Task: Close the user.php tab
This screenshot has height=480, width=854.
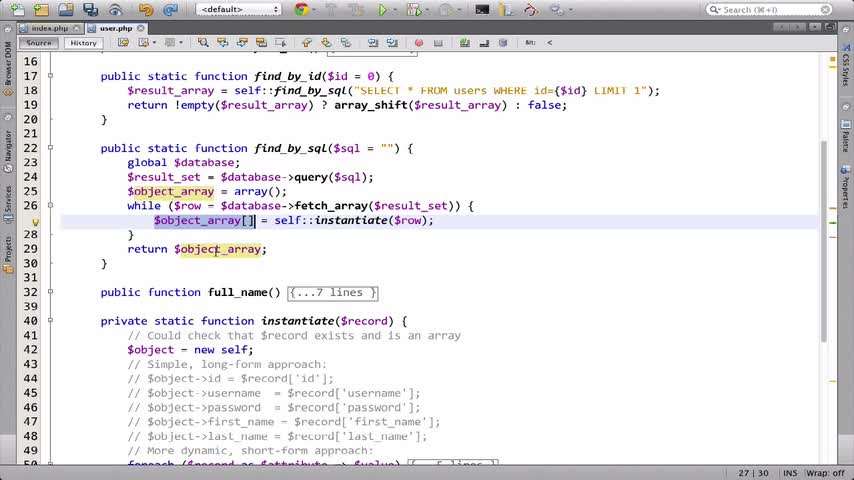Action: 141,28
